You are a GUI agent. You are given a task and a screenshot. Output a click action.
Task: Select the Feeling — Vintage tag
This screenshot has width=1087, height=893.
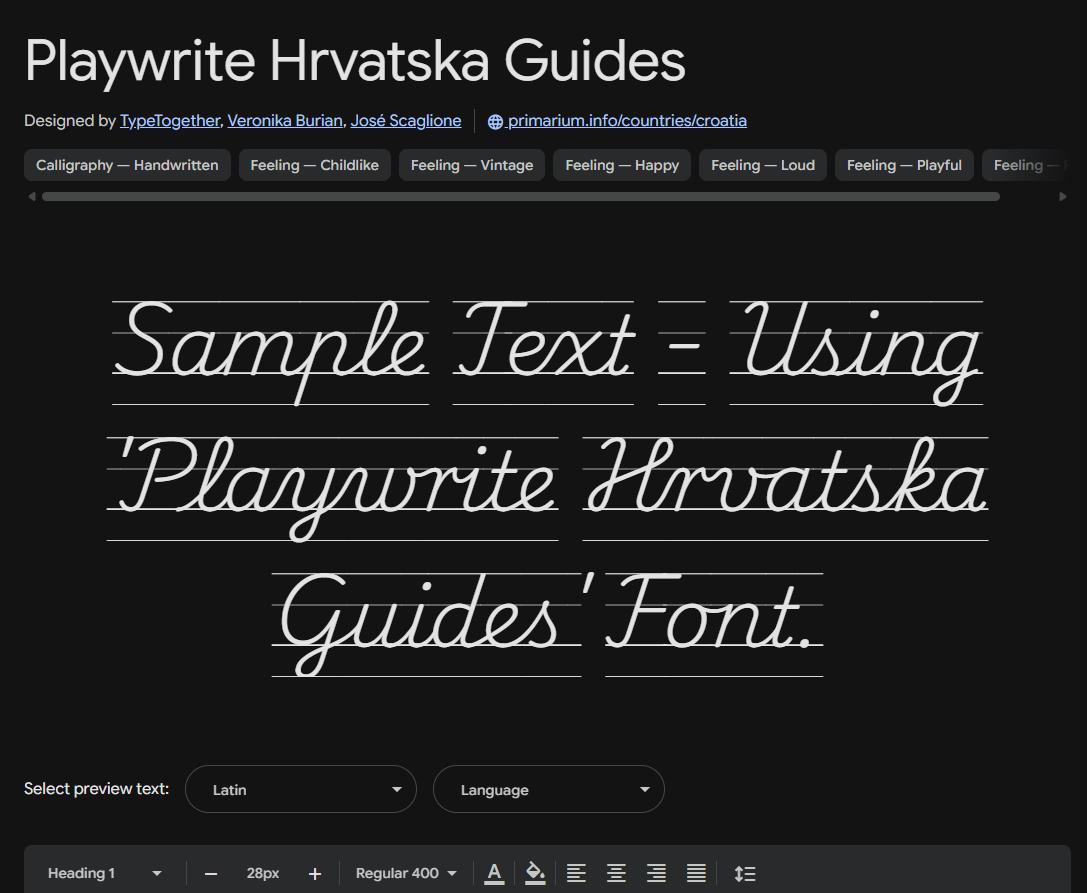(x=471, y=165)
